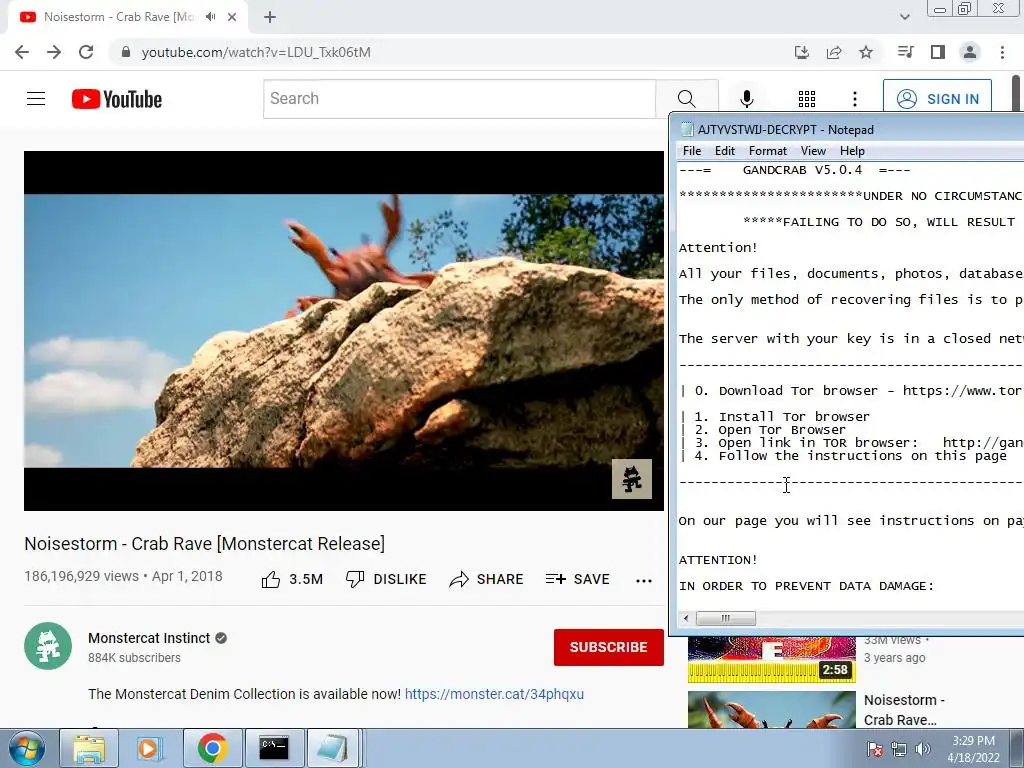
Task: Select the youtube.com address bar URL
Action: coord(256,52)
